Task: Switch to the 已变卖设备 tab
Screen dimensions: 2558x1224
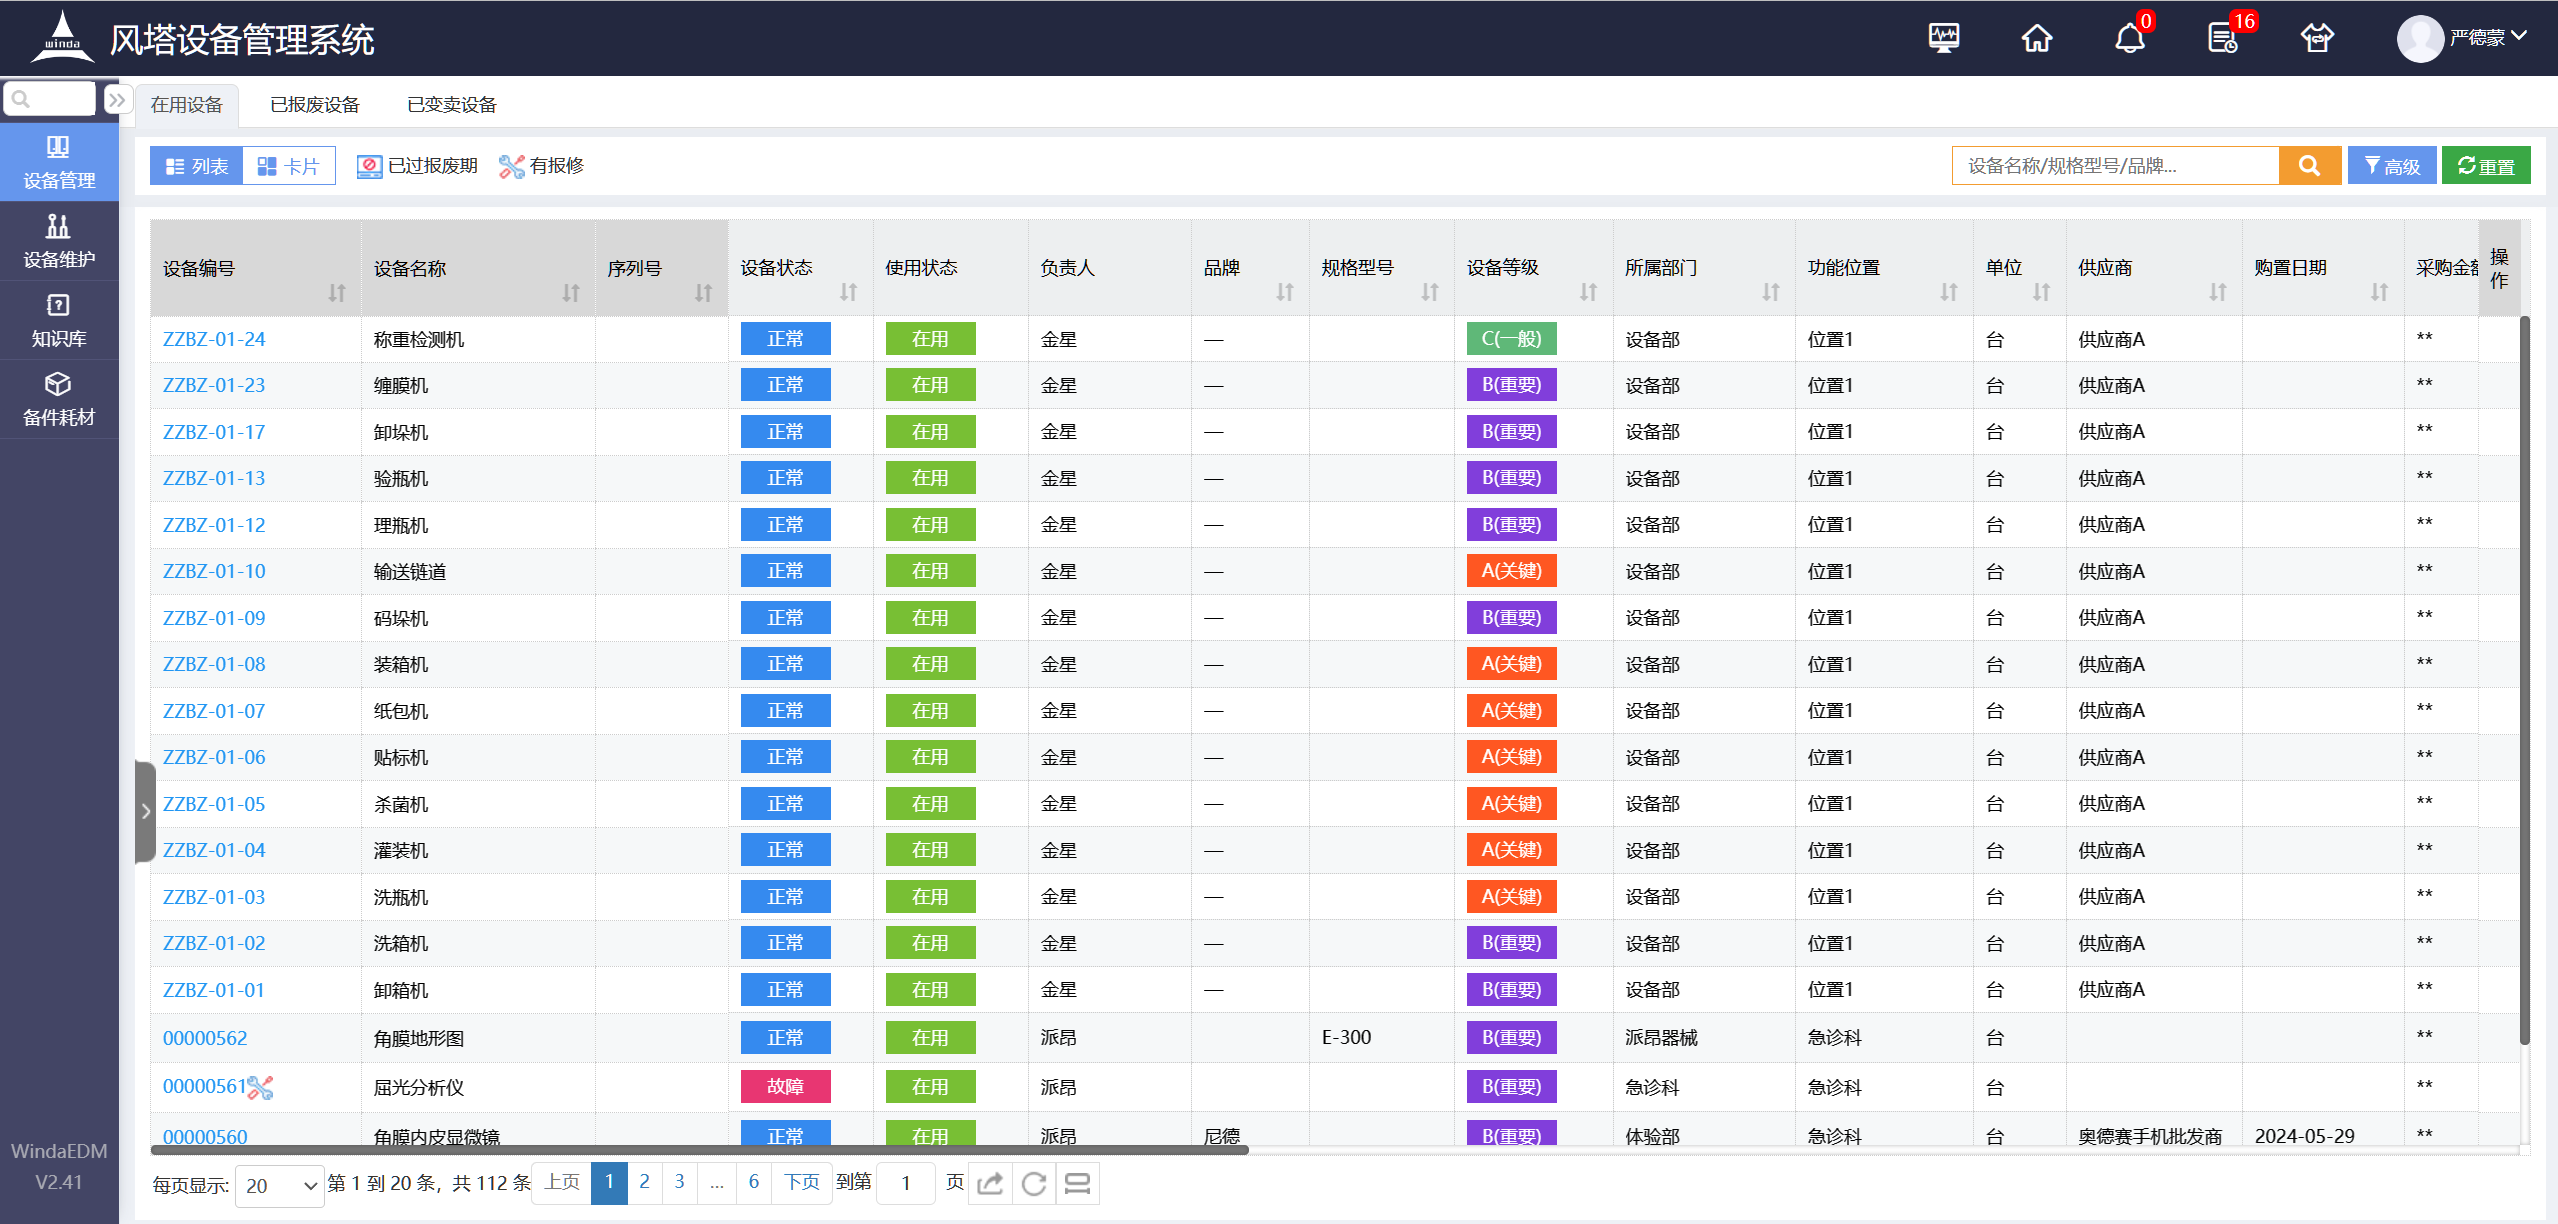Action: [451, 105]
